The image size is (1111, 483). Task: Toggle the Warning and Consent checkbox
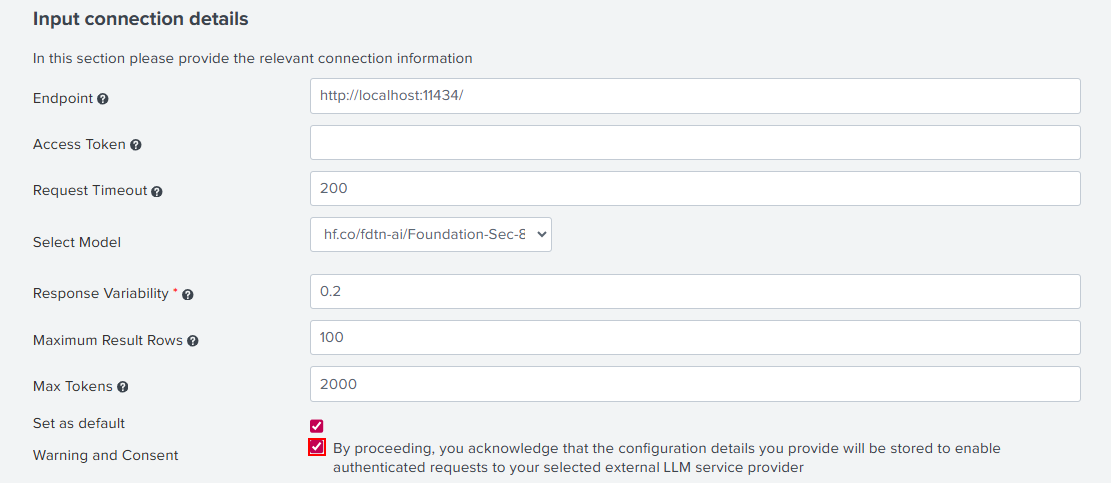(x=317, y=448)
